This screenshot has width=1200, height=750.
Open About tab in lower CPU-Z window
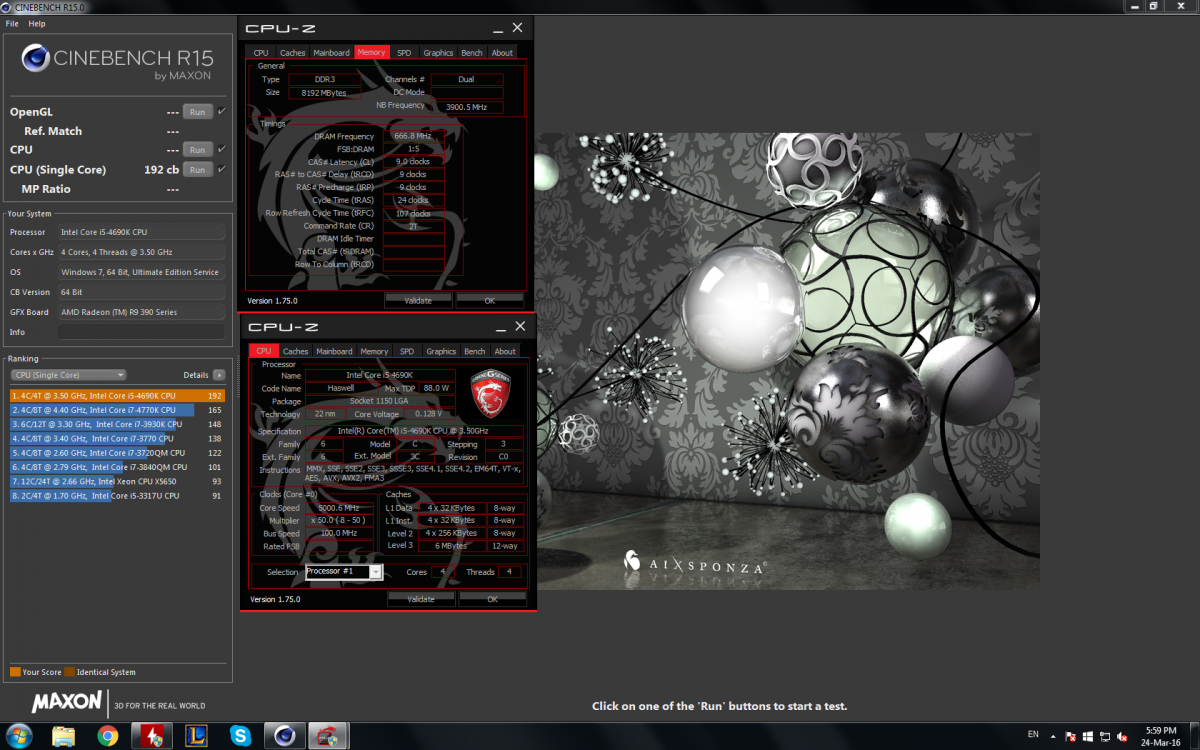[505, 351]
